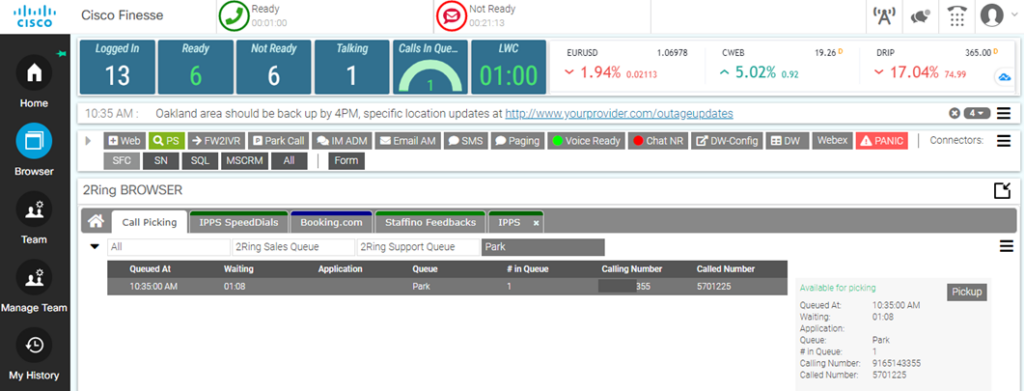Viewport: 1024px width, 391px height.
Task: Toggle the MSCRM connector
Action: 245,161
